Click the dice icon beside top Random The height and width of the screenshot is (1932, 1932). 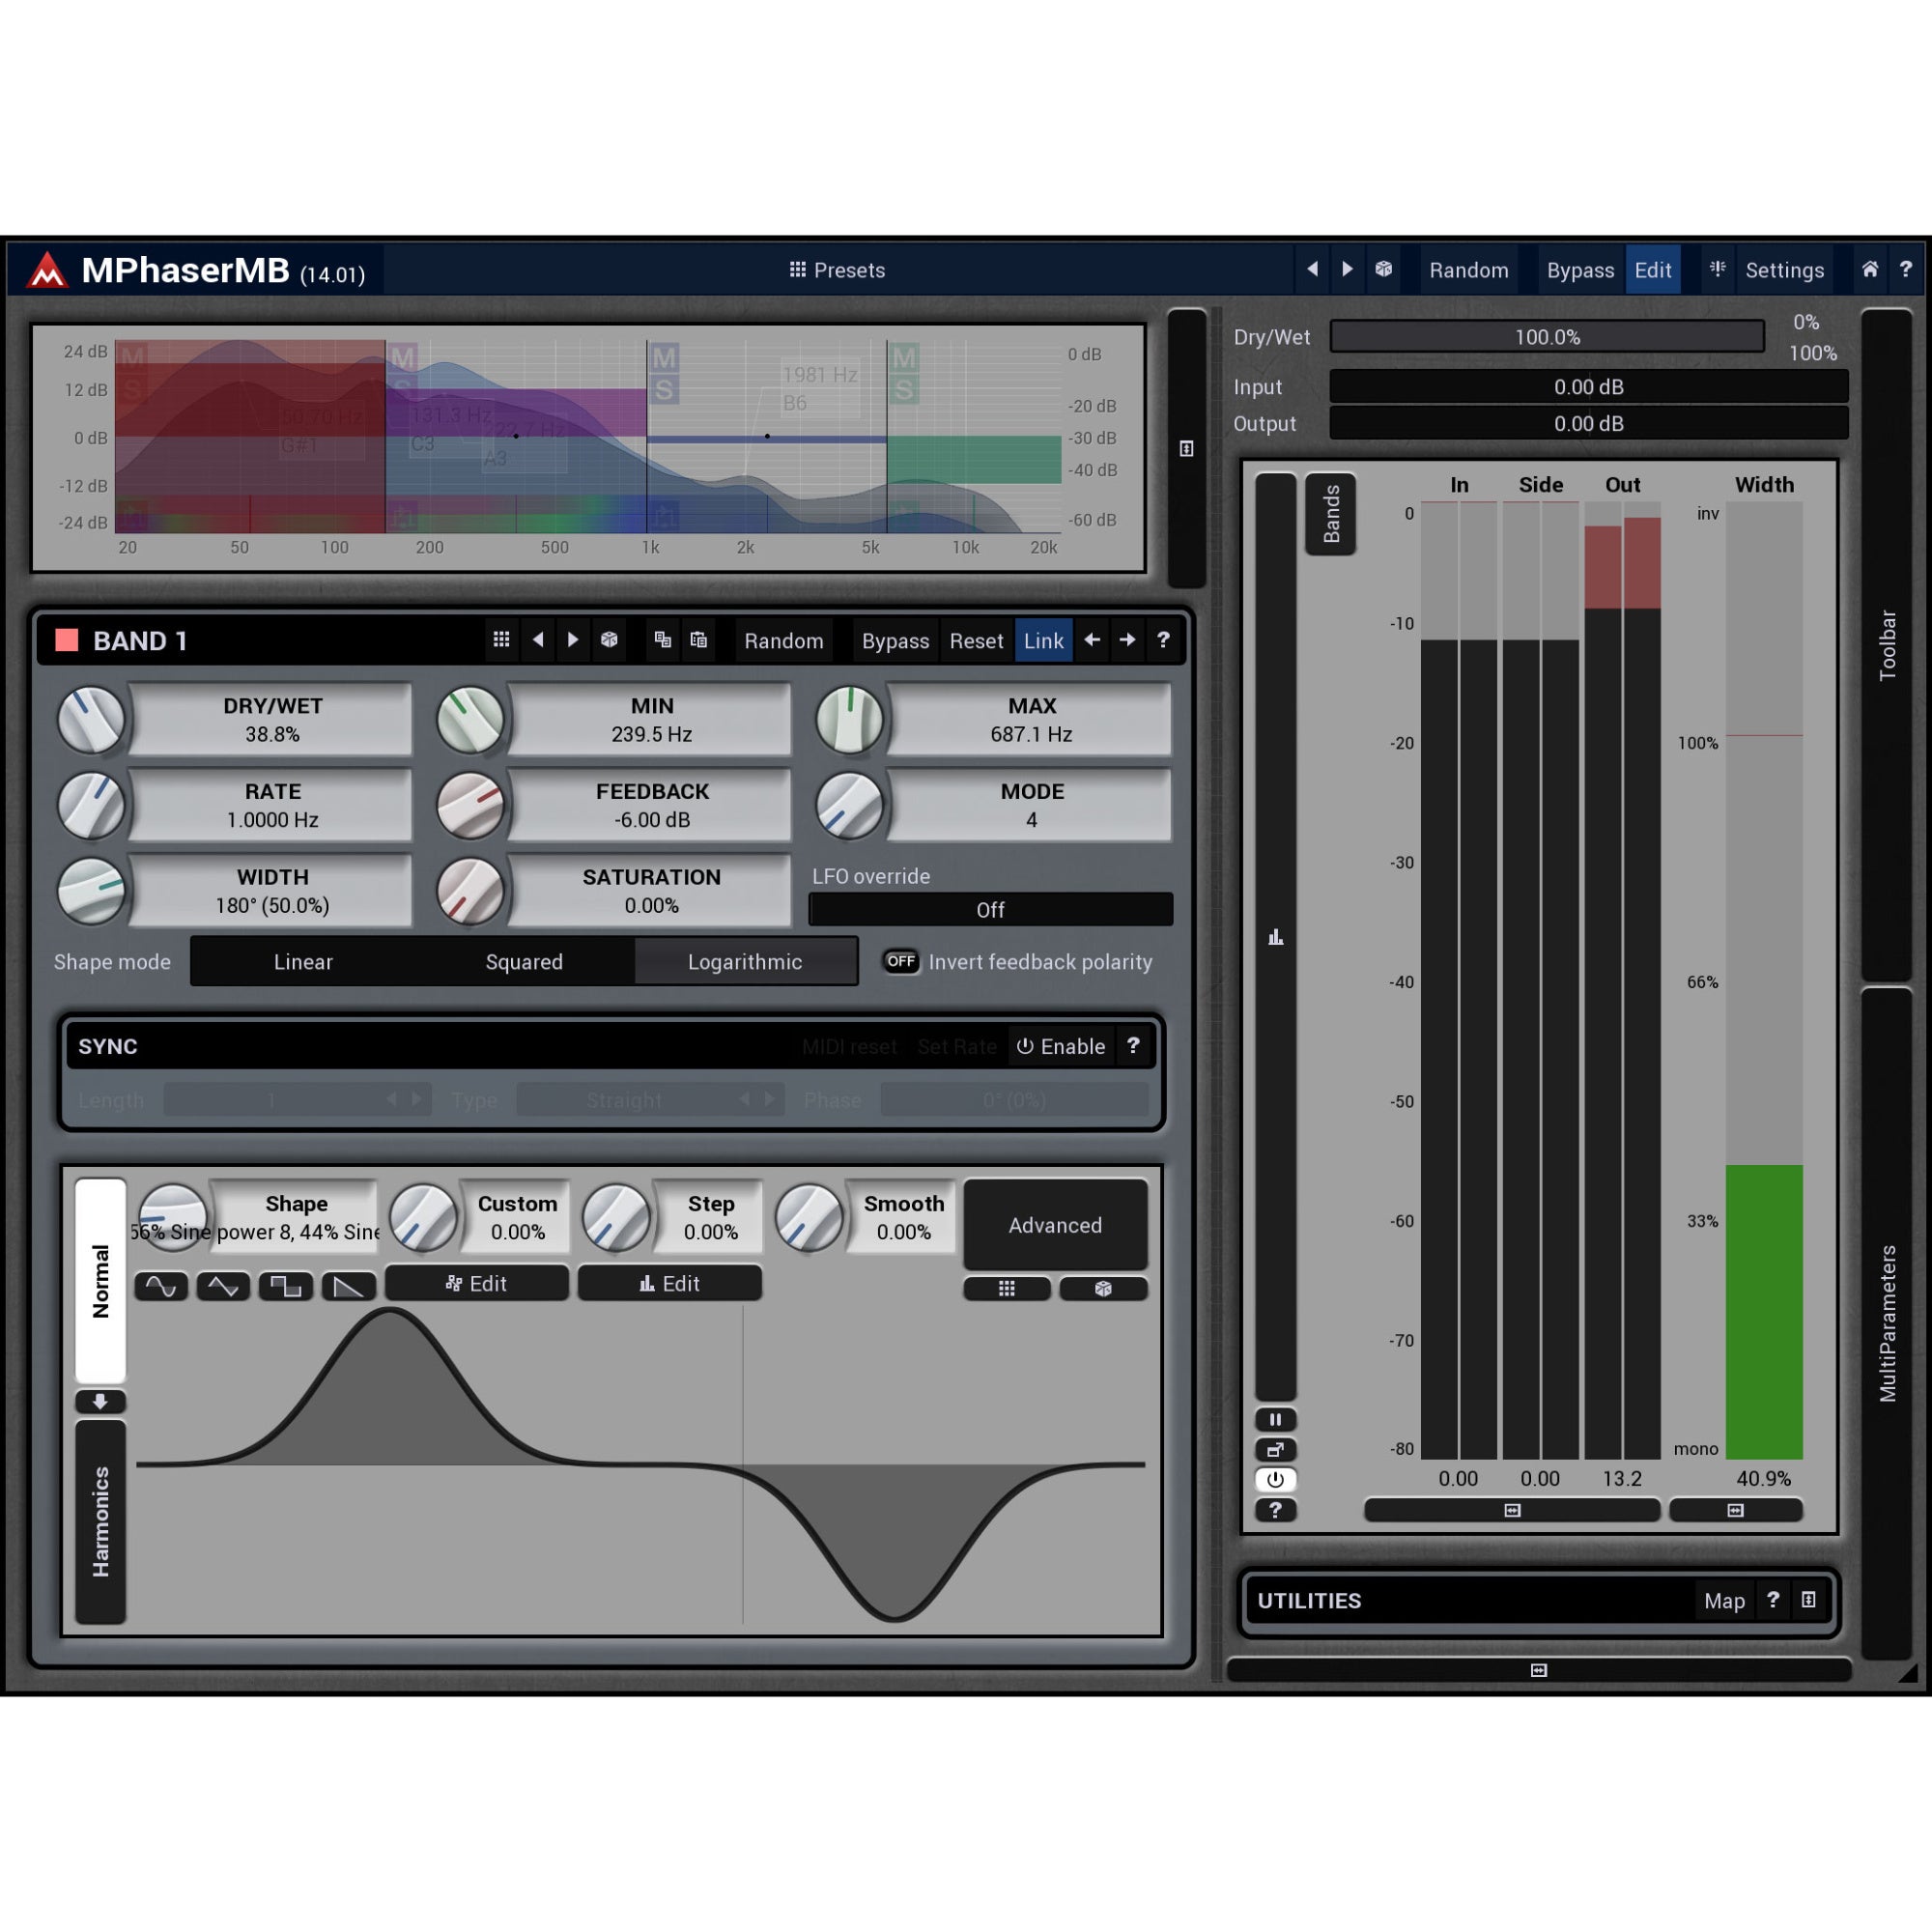(x=1383, y=269)
